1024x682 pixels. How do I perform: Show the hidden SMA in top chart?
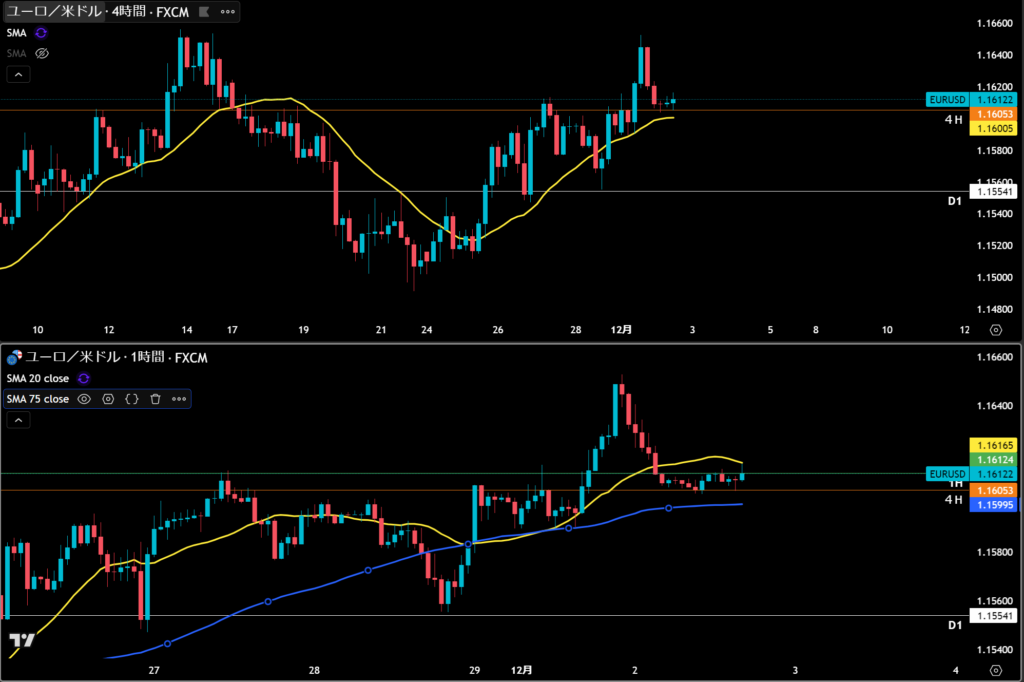tap(41, 53)
